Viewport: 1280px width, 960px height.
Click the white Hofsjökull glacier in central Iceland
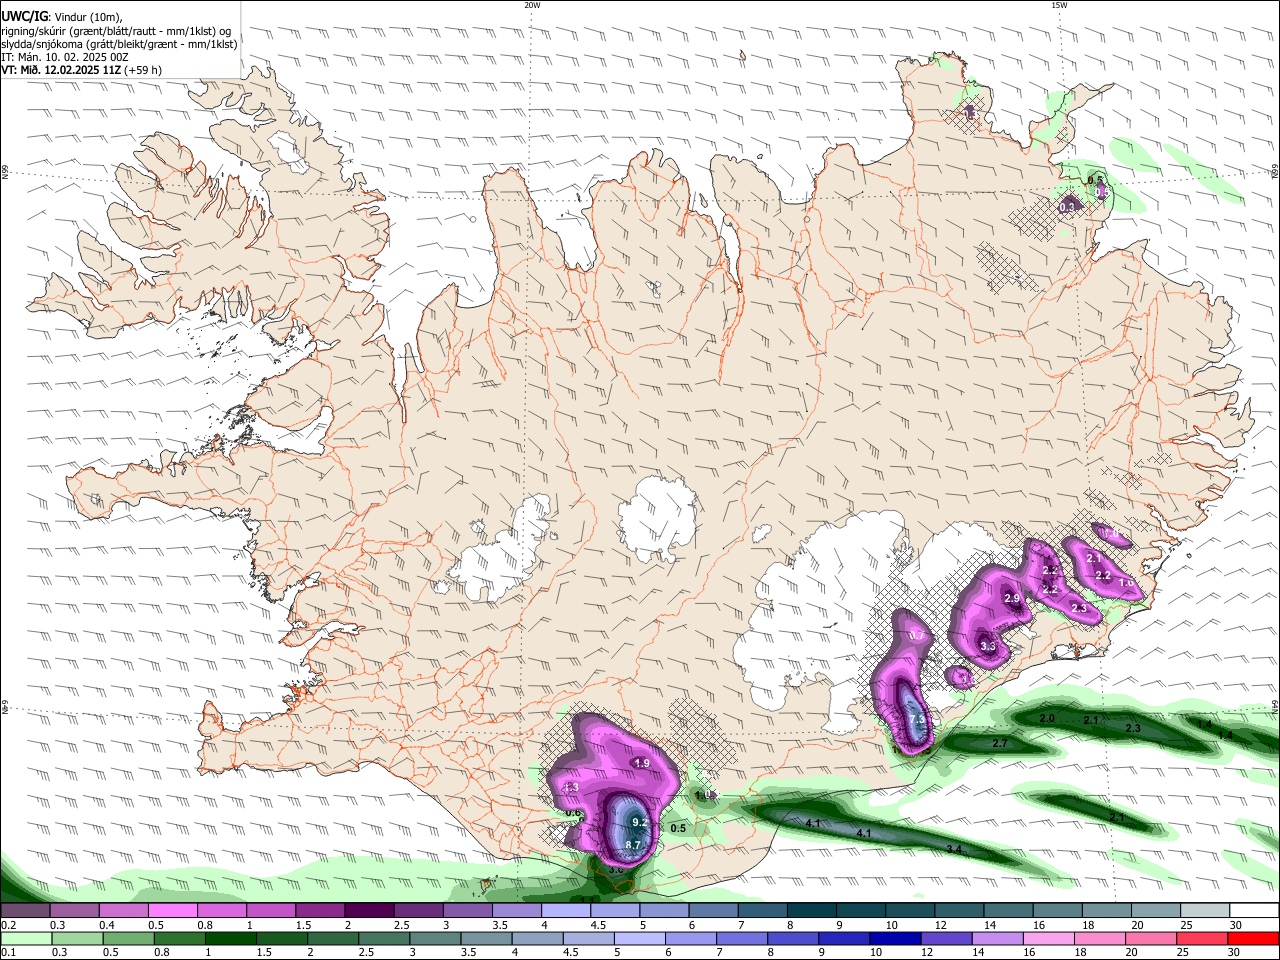pos(658,518)
